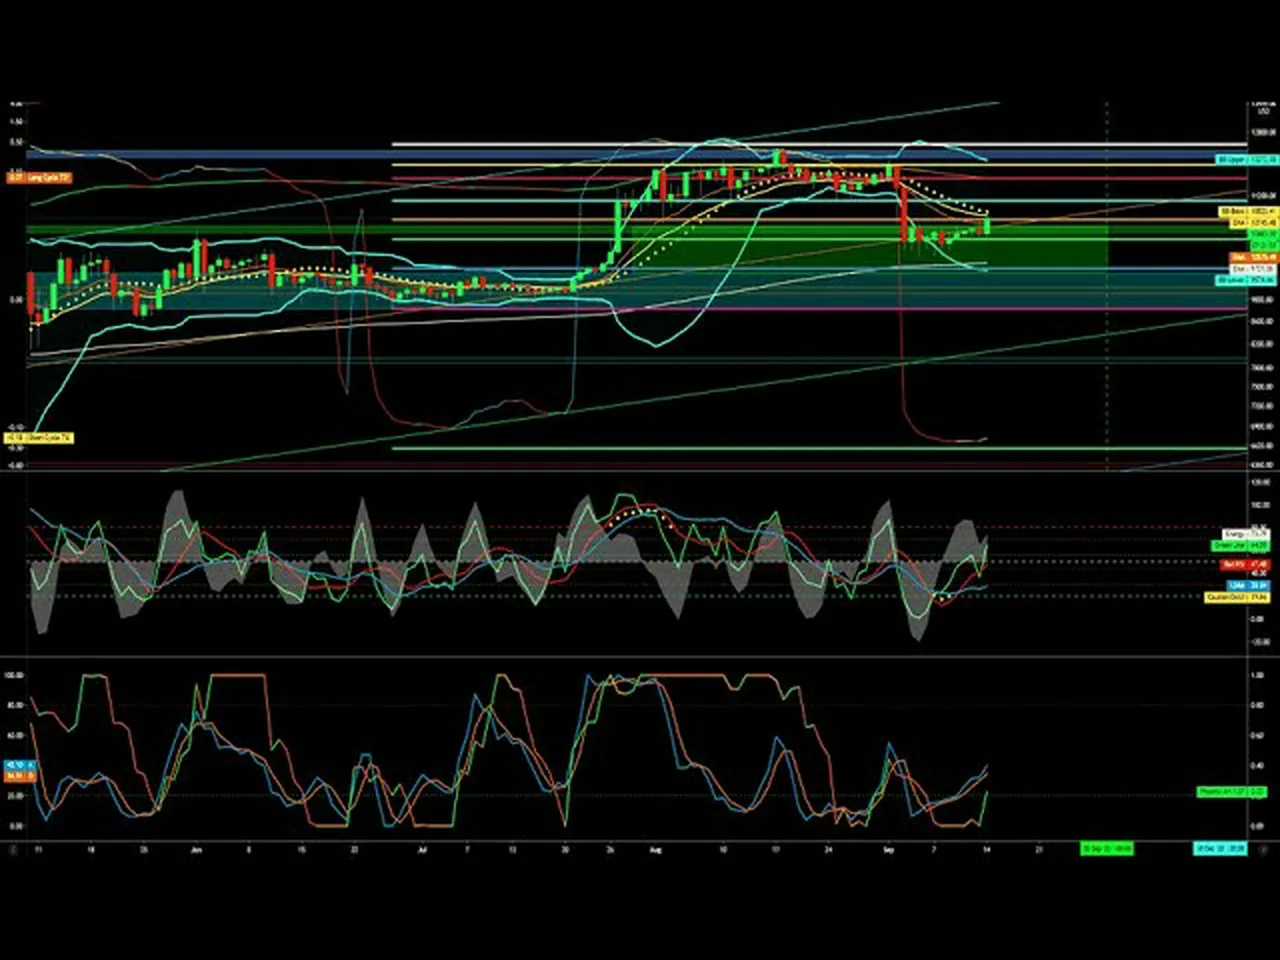Click the Aug label on the time axis

click(655, 850)
